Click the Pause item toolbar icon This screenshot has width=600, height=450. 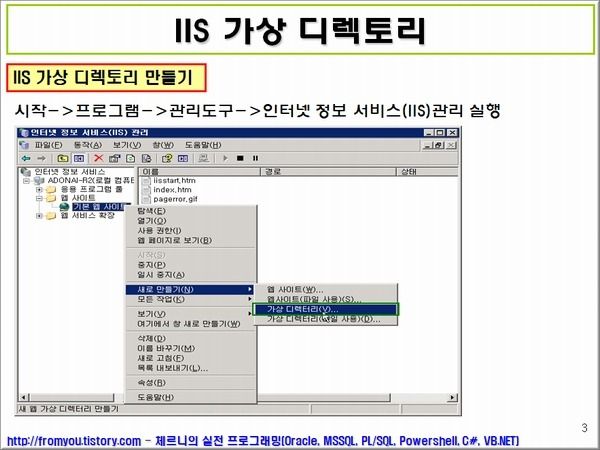pyautogui.click(x=255, y=158)
